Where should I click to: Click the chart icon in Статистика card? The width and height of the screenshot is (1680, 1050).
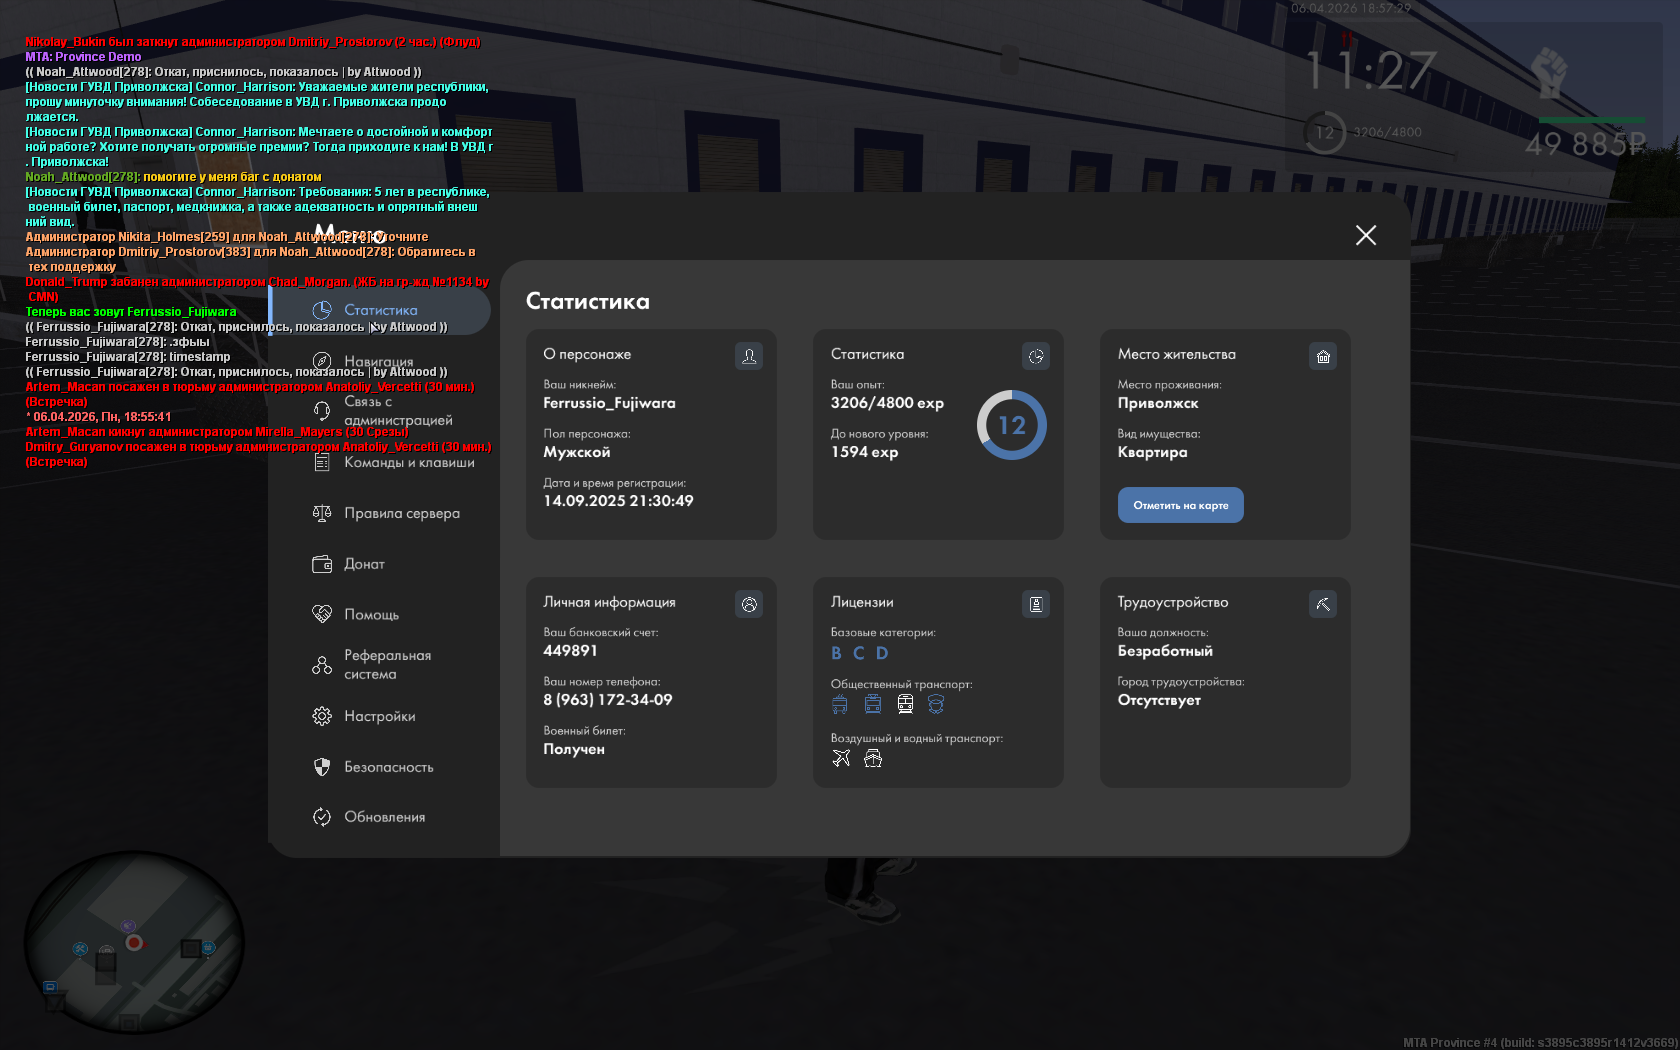click(1036, 356)
